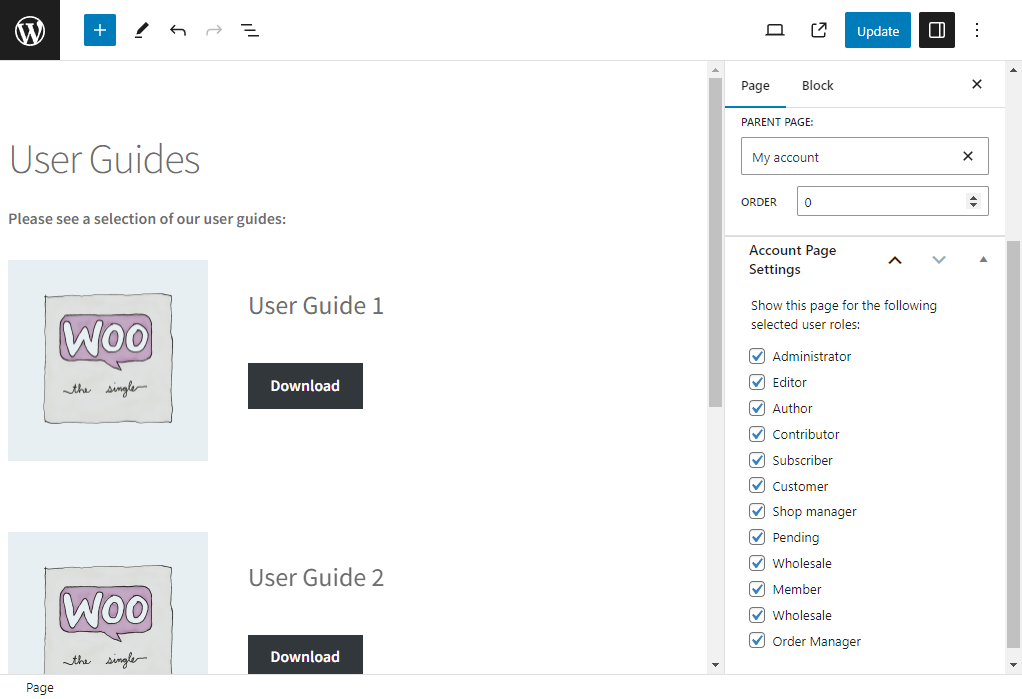Open the Document Overview list view
The width and height of the screenshot is (1022, 699).
click(250, 30)
